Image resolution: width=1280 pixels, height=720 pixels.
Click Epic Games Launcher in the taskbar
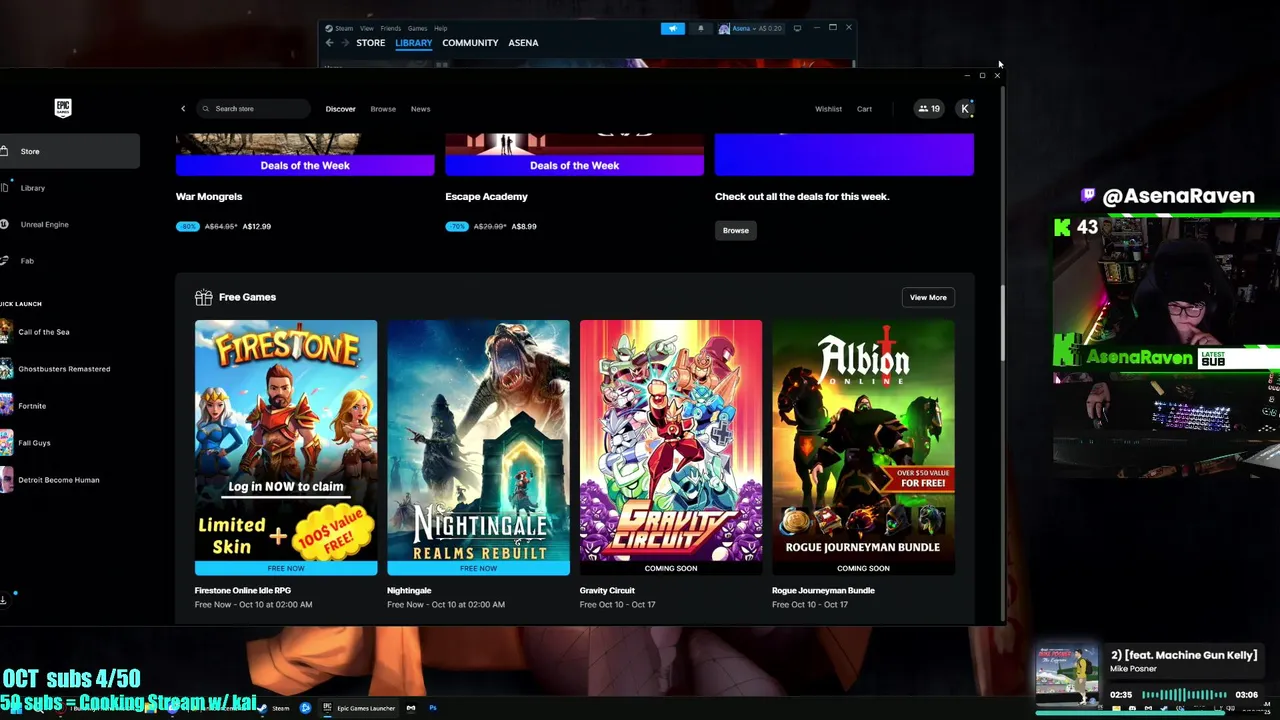point(360,708)
